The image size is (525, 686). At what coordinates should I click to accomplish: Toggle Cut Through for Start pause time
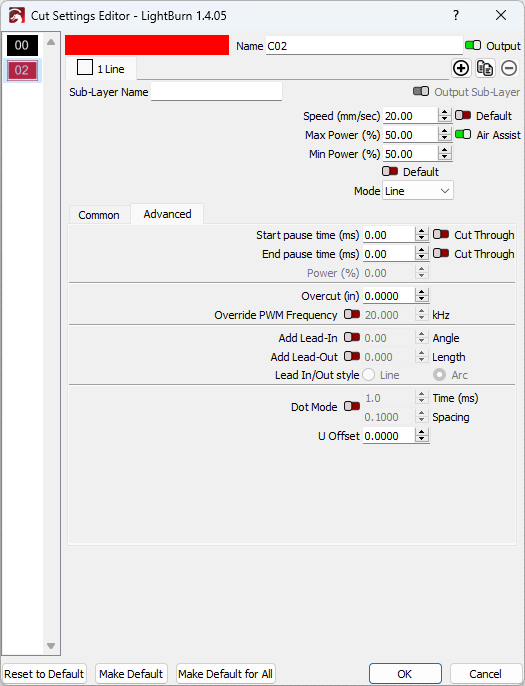pos(441,234)
